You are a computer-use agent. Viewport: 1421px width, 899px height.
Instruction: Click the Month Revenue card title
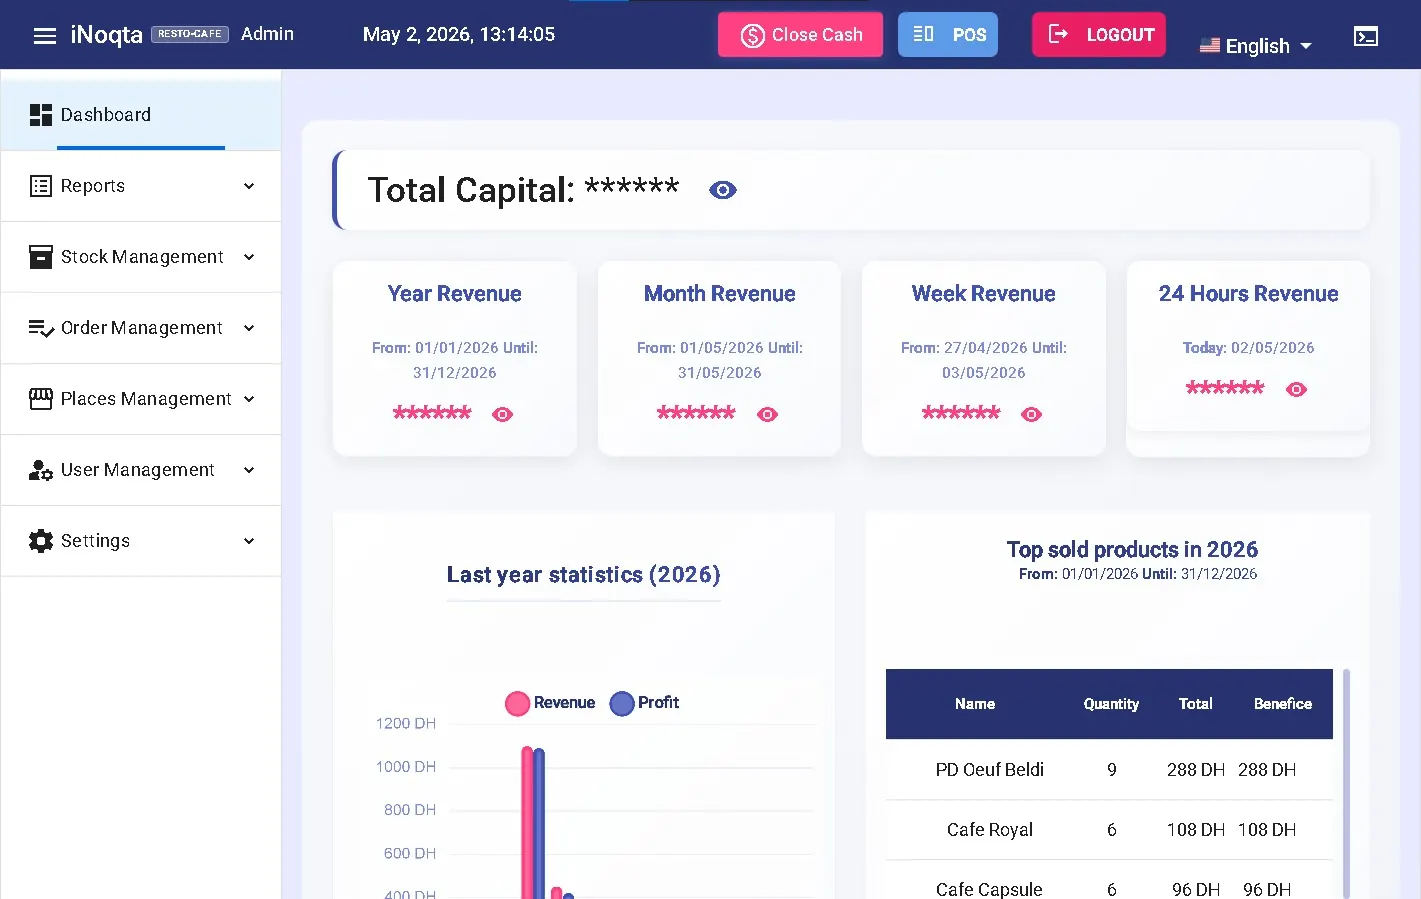pyautogui.click(x=720, y=294)
